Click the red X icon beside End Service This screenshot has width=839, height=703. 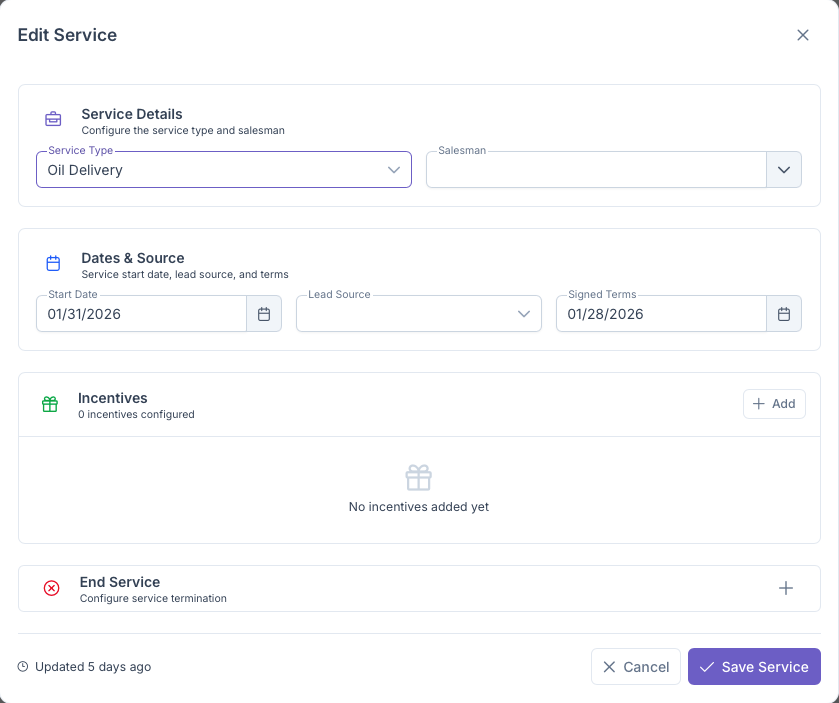52,588
